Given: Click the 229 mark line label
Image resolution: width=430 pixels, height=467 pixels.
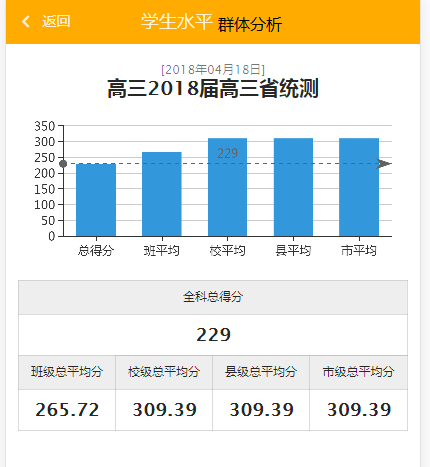Looking at the screenshot, I should [228, 153].
